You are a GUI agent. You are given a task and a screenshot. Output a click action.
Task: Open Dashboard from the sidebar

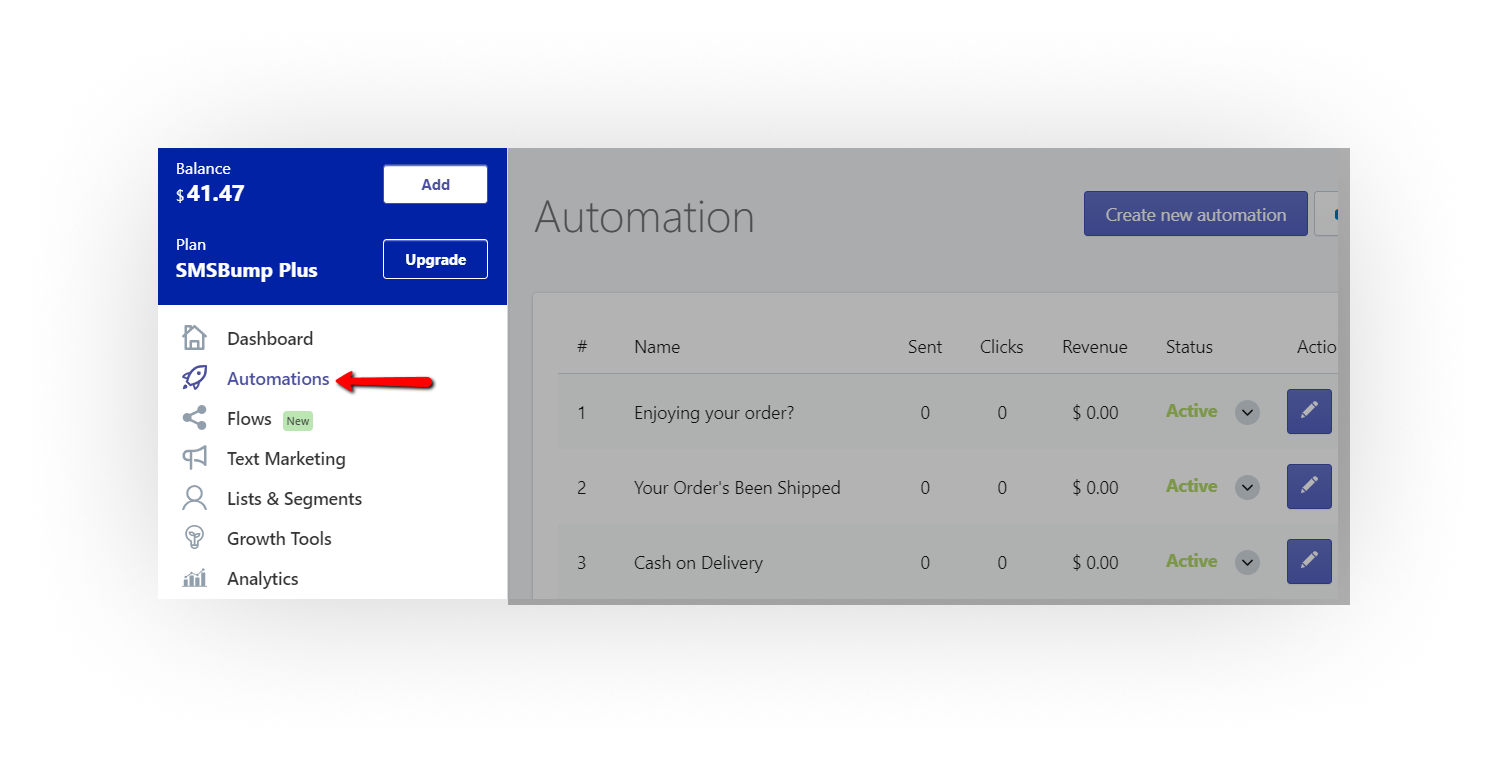tap(270, 339)
